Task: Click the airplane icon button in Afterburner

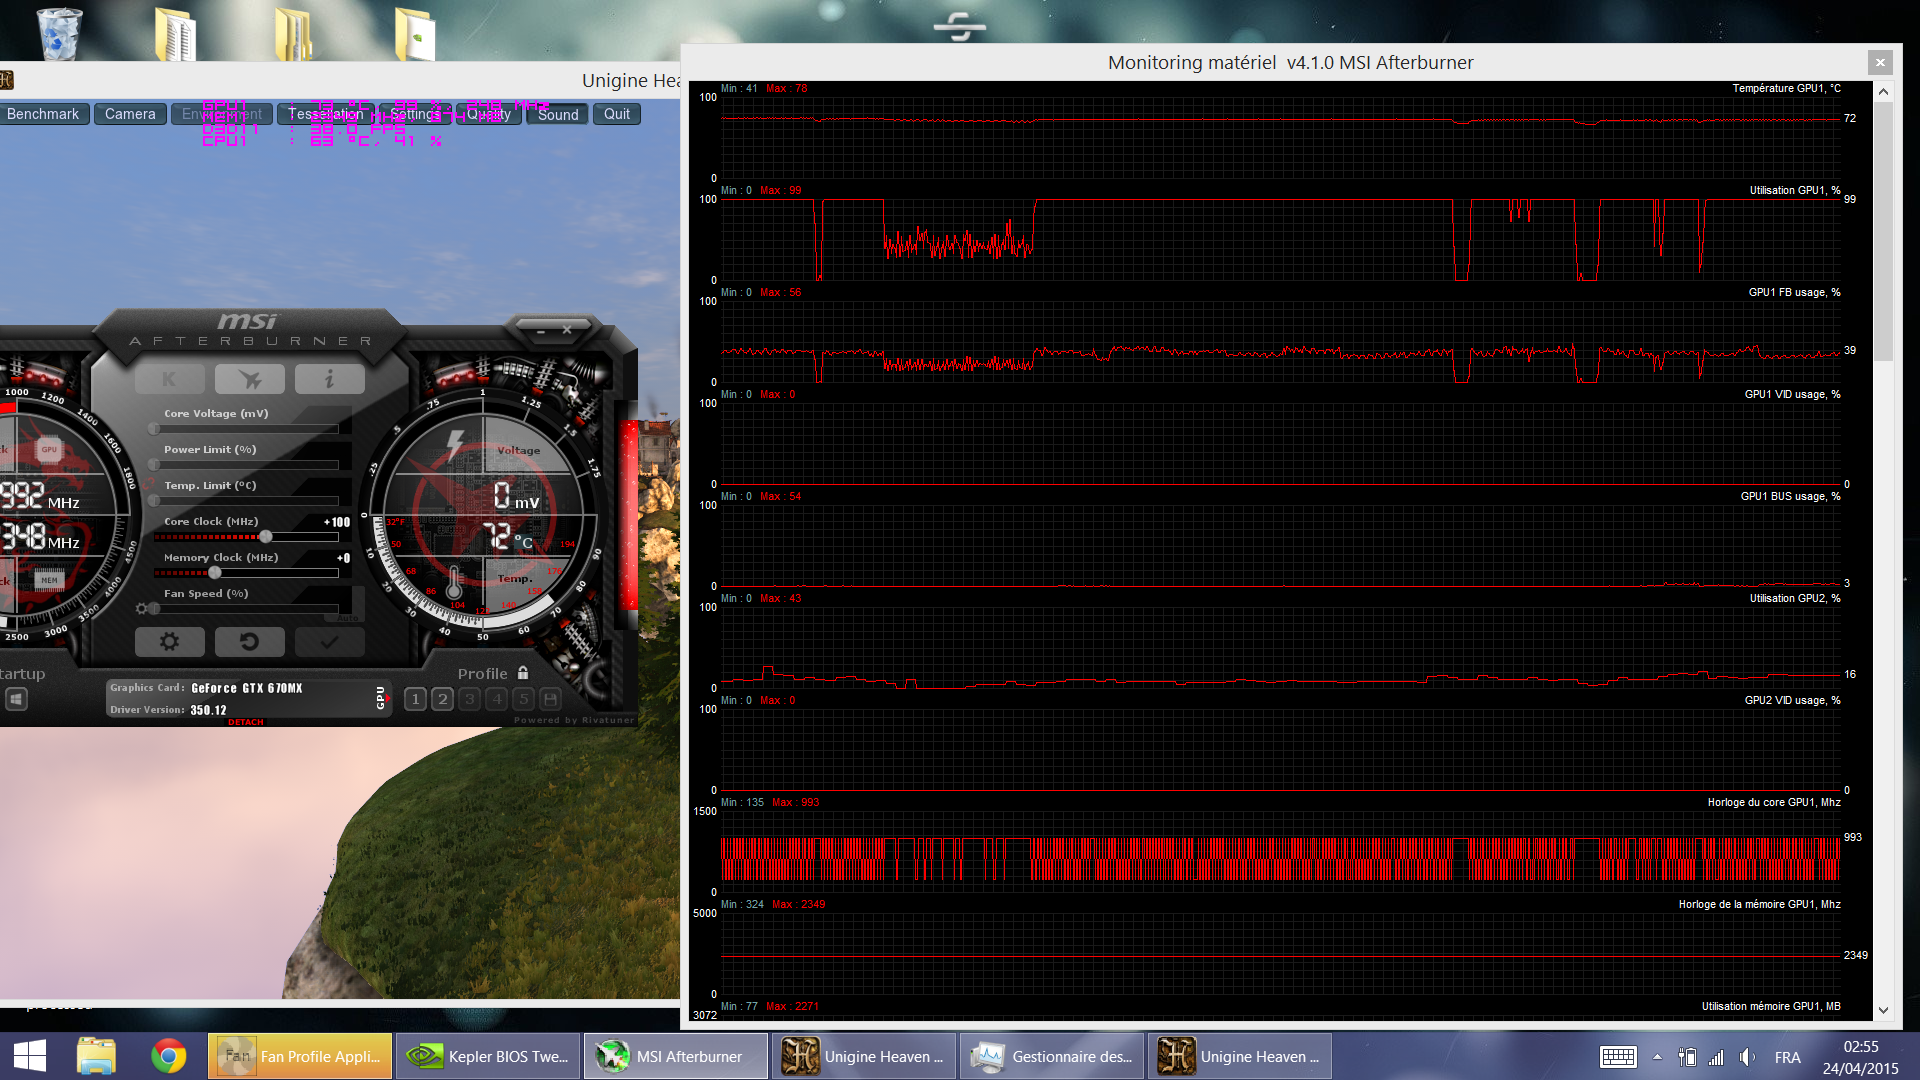Action: (250, 379)
